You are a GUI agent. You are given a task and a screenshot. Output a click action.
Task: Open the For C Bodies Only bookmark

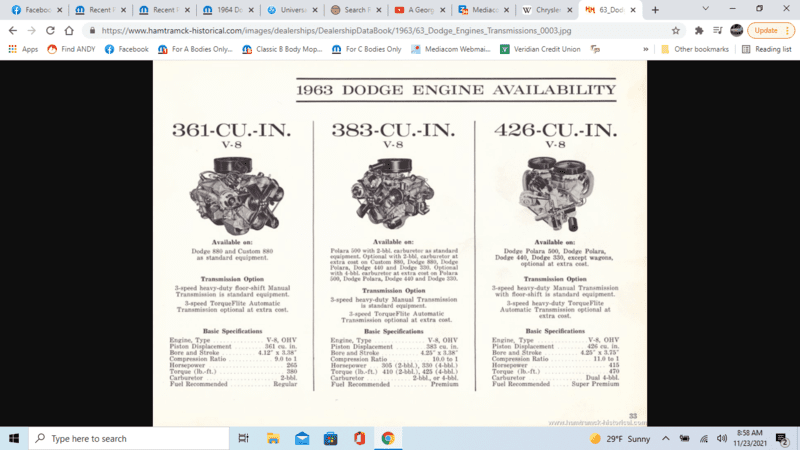366,49
